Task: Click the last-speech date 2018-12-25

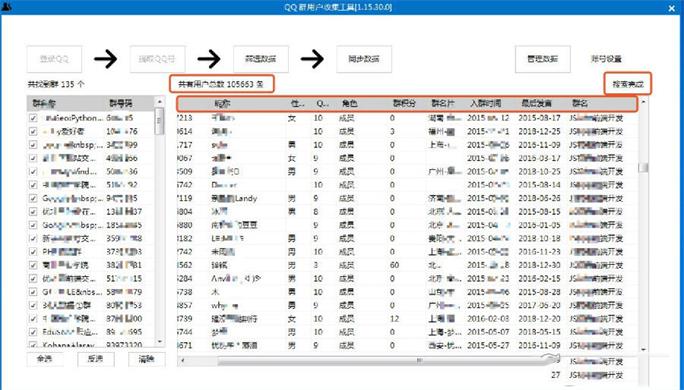Action: click(x=539, y=131)
